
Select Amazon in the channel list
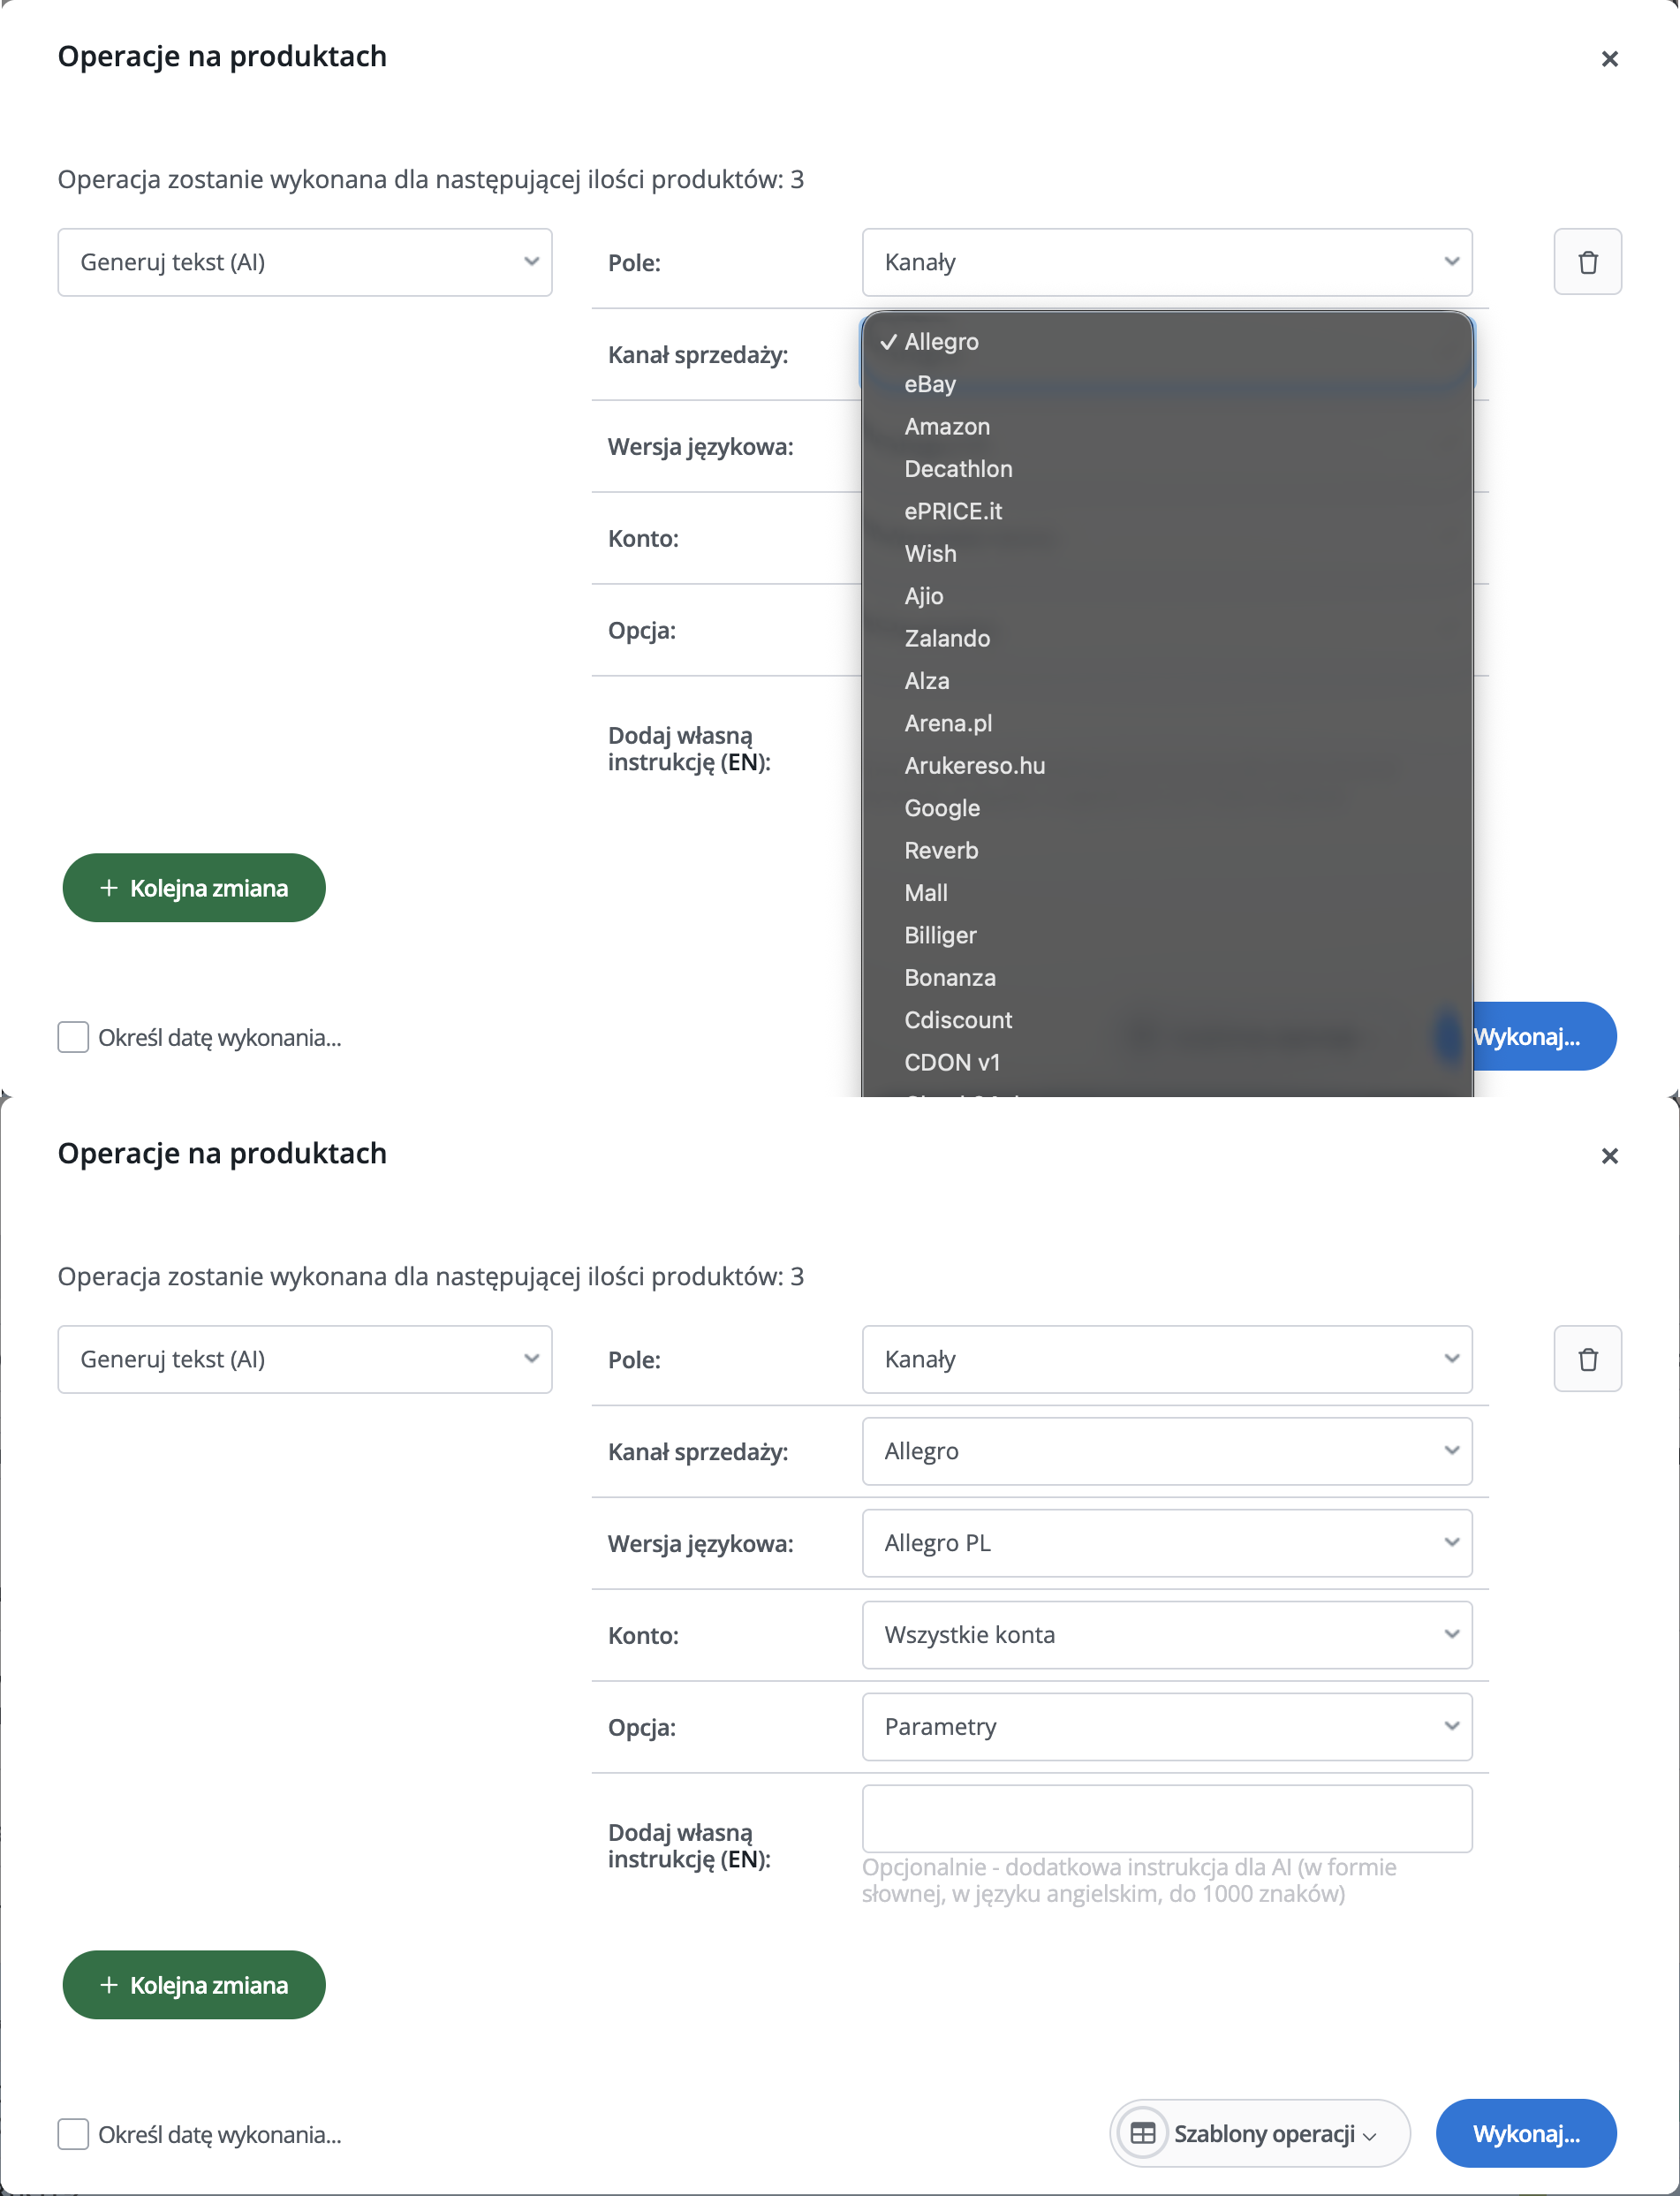tap(947, 426)
